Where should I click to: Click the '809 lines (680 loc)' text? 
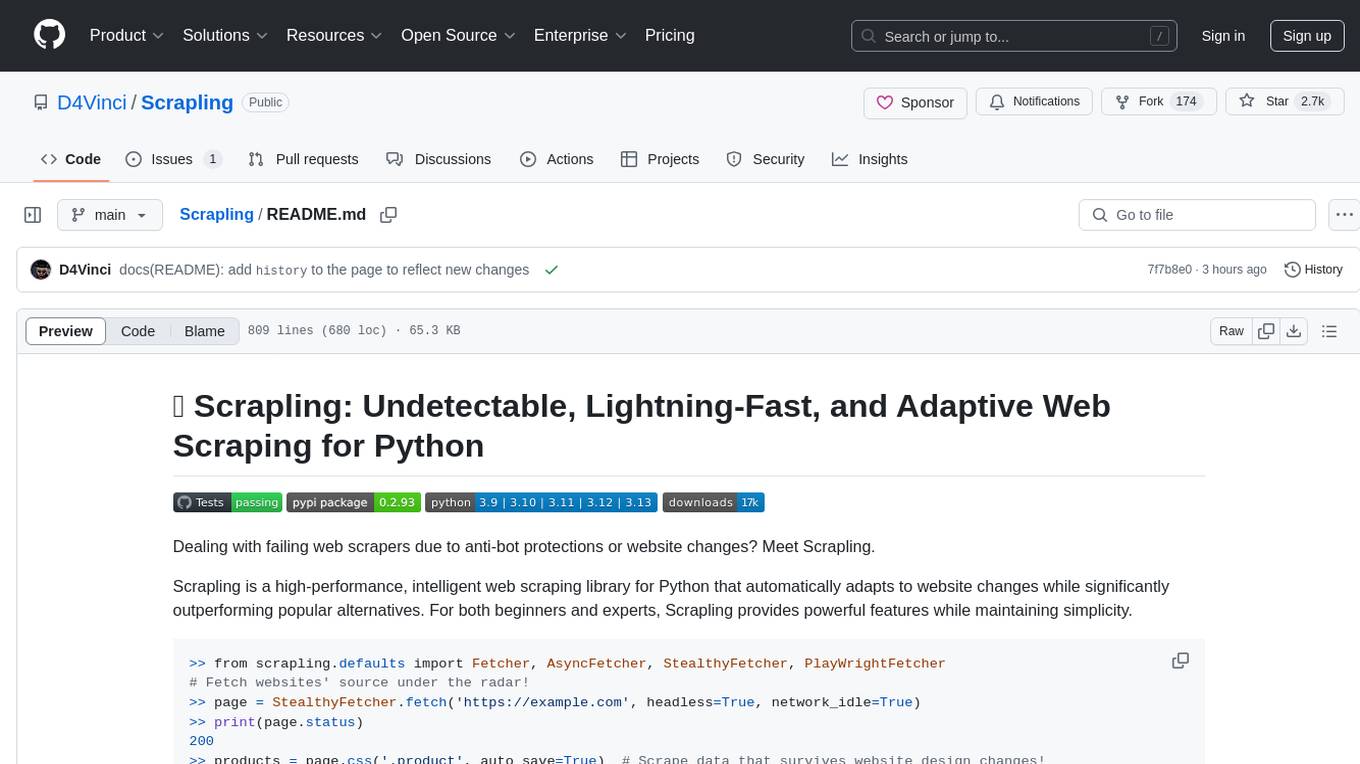316,331
